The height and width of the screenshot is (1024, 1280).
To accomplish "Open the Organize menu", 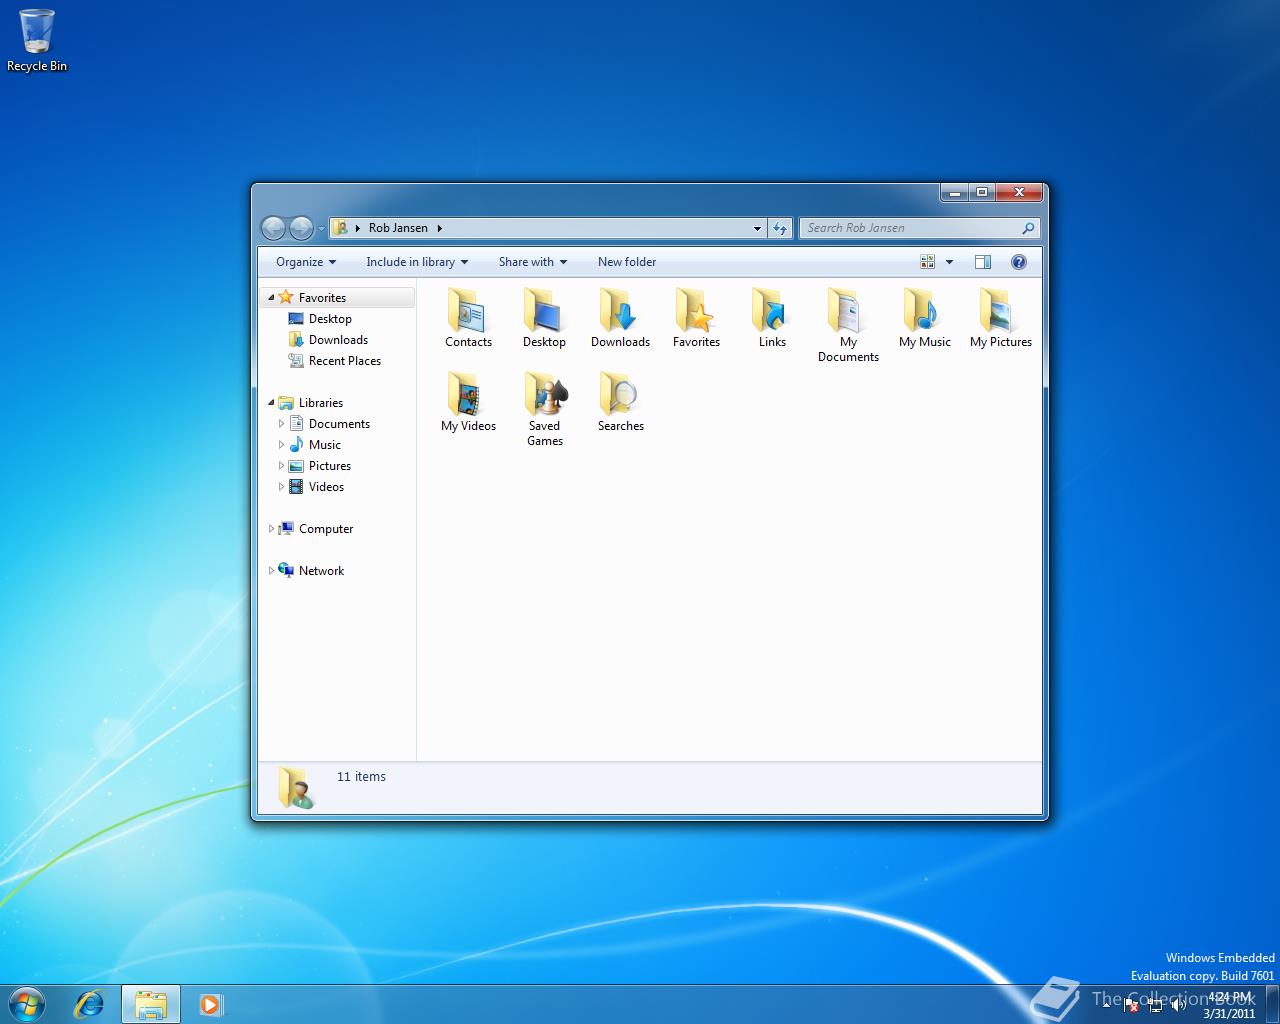I will click(x=303, y=261).
